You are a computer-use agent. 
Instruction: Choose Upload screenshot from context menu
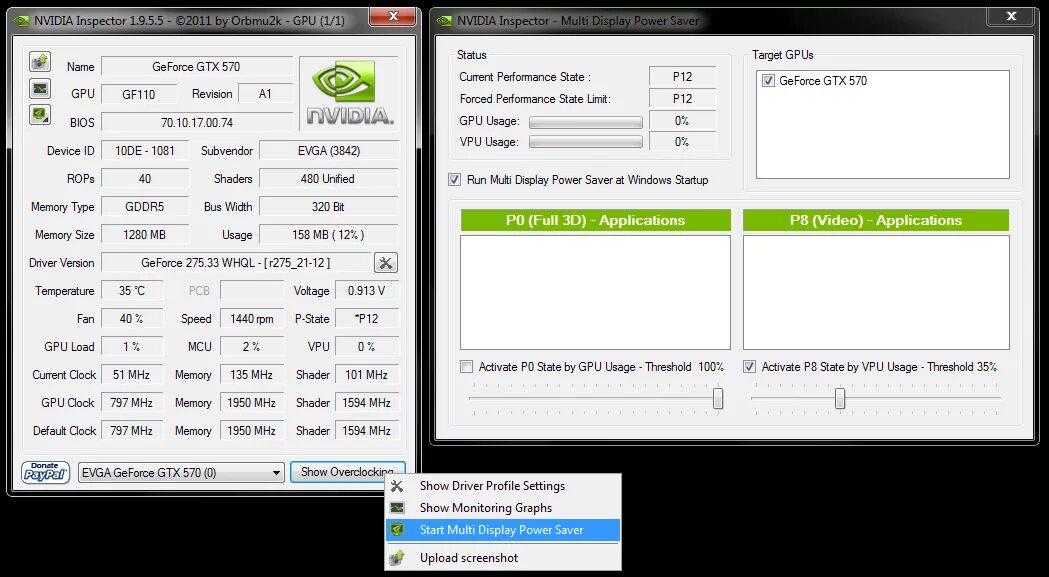point(503,558)
